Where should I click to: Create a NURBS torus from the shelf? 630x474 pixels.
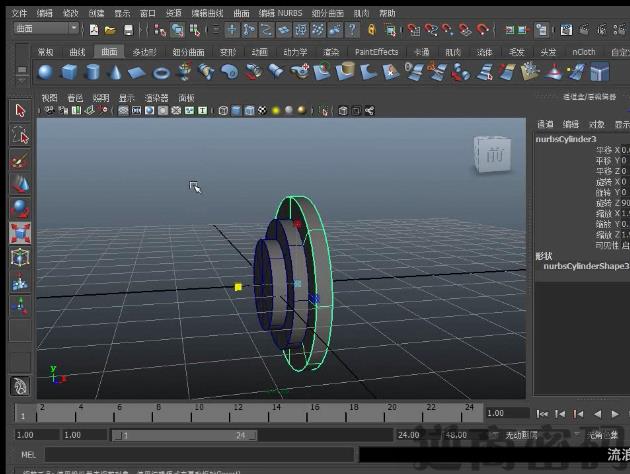point(161,72)
